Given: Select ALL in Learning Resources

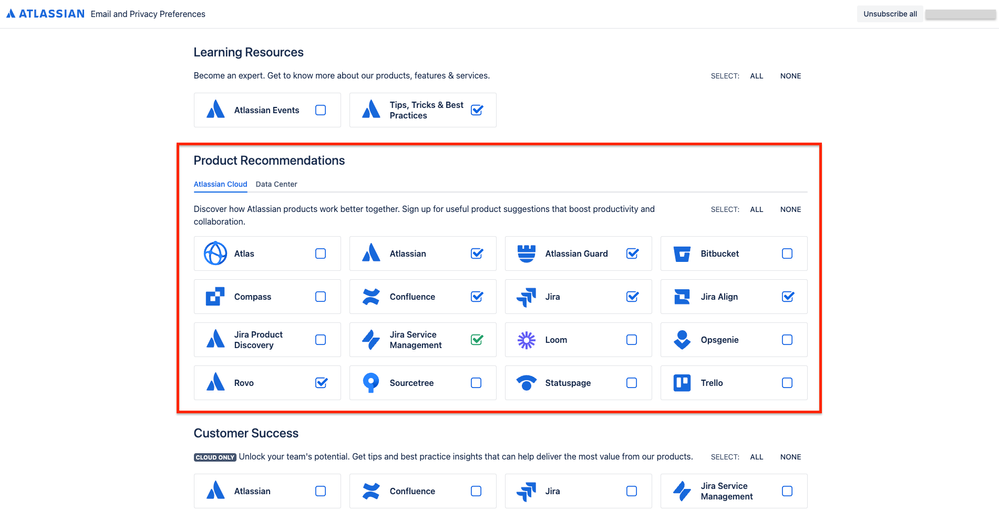Looking at the screenshot, I should click(756, 76).
